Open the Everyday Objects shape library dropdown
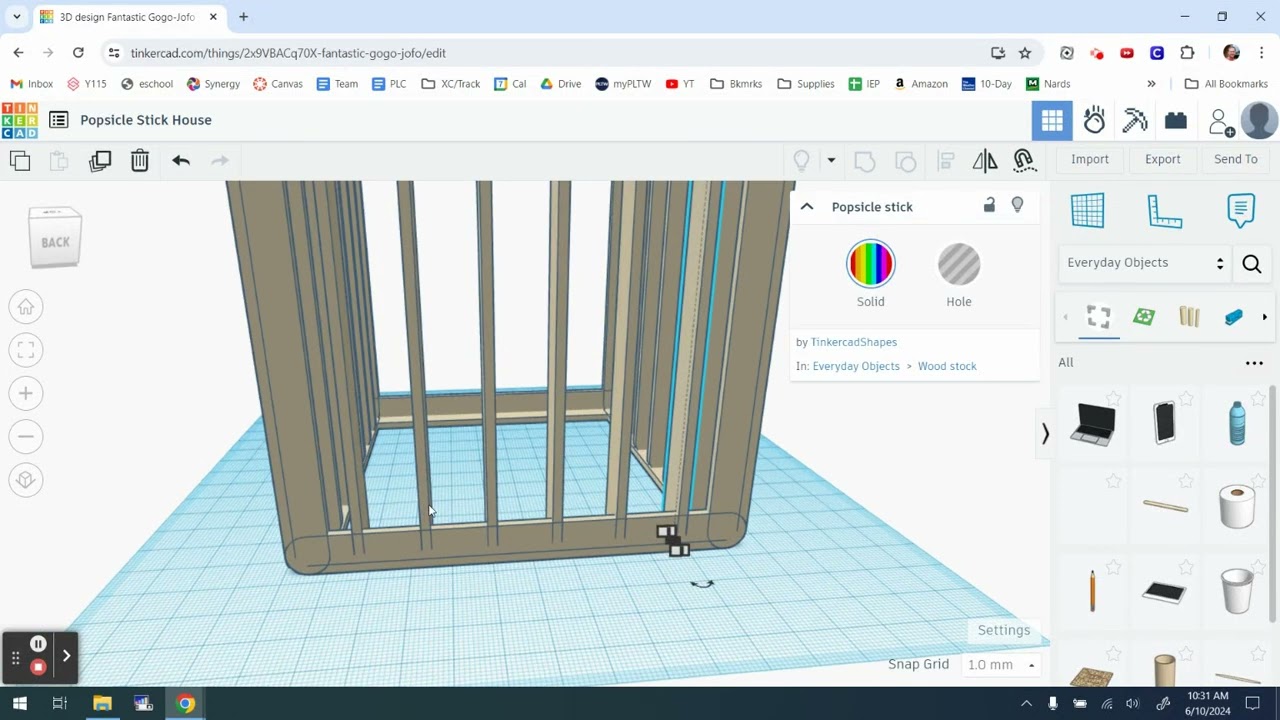 tap(1145, 263)
